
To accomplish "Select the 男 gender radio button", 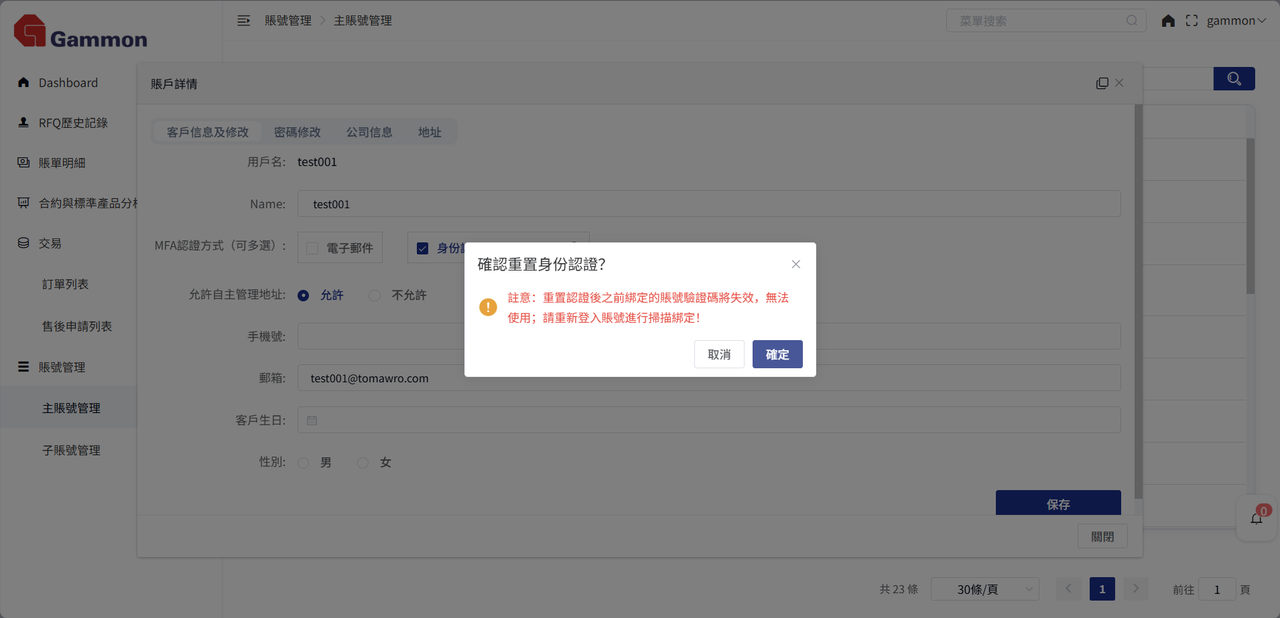I will (304, 463).
